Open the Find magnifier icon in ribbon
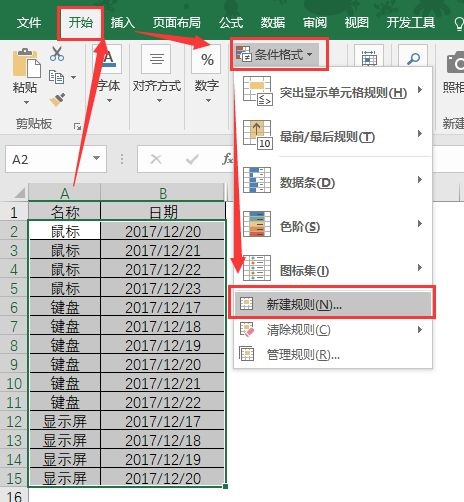The image size is (464, 502). coord(413,59)
